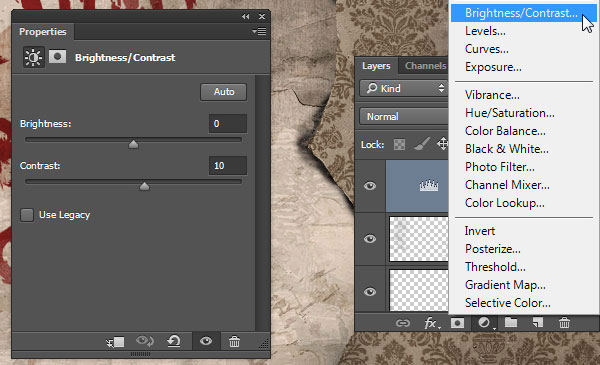
Task: Enable the Use Legacy checkbox
Action: pyautogui.click(x=27, y=215)
